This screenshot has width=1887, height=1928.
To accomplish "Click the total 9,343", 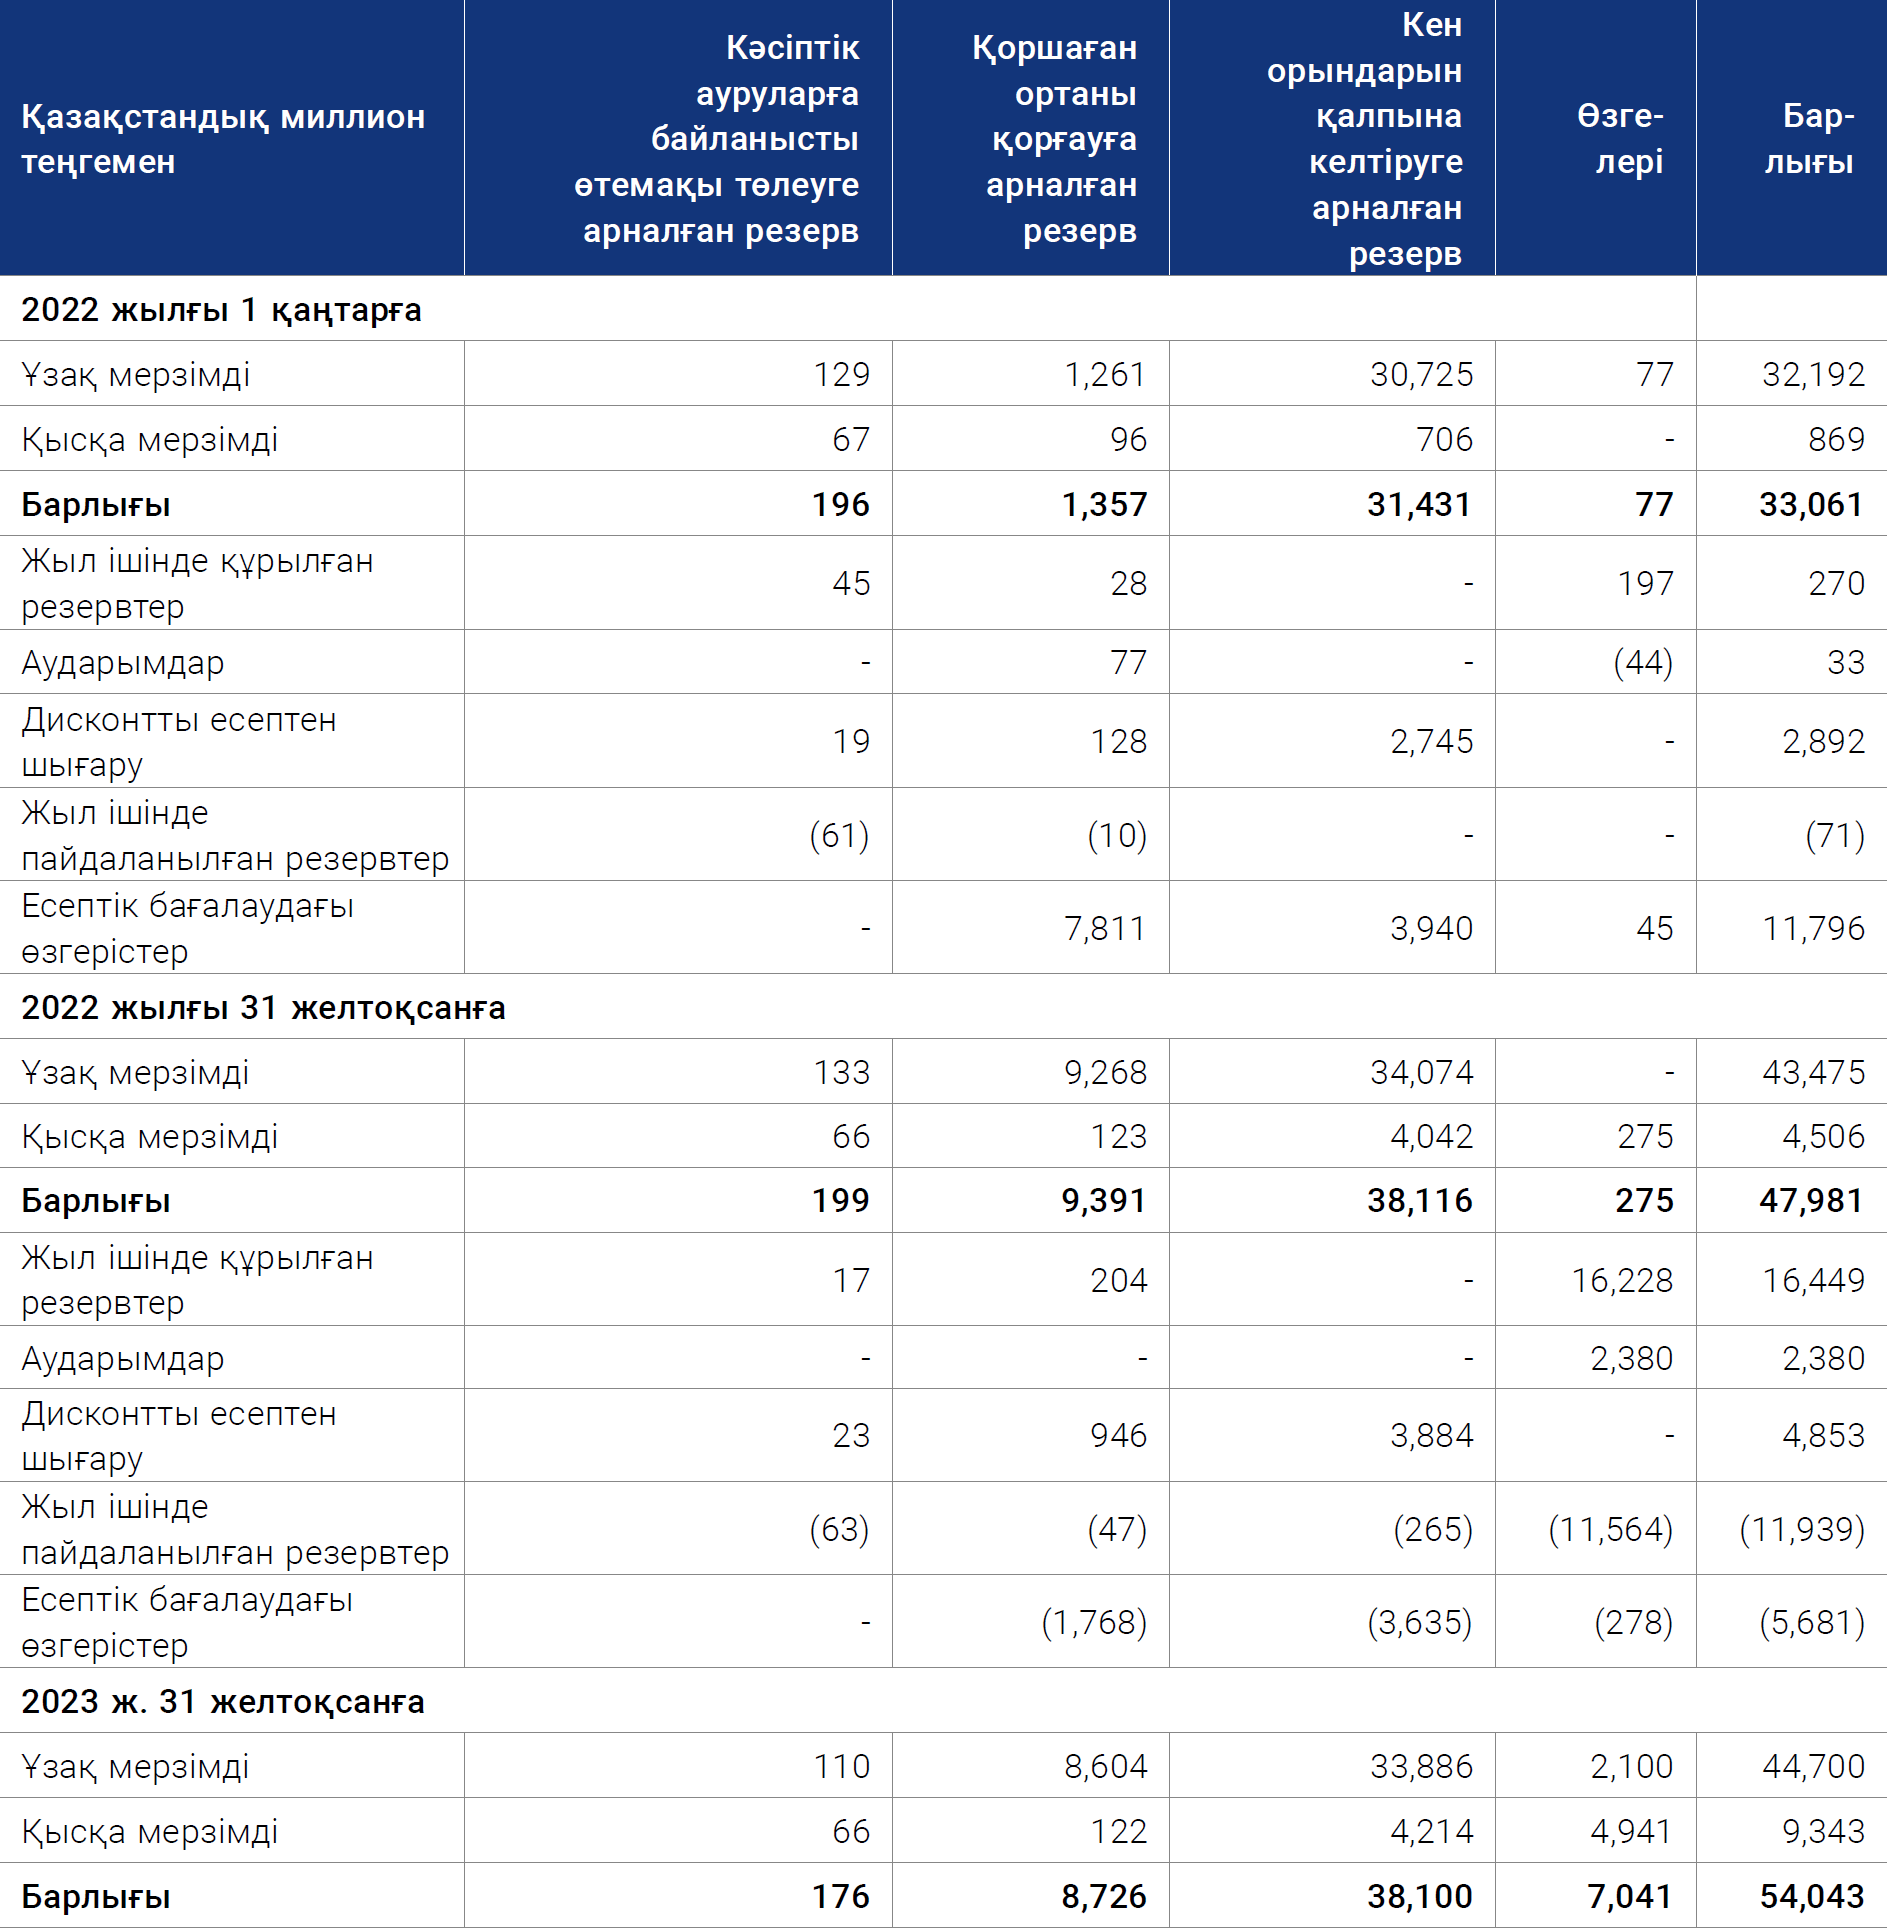I will point(1823,1832).
